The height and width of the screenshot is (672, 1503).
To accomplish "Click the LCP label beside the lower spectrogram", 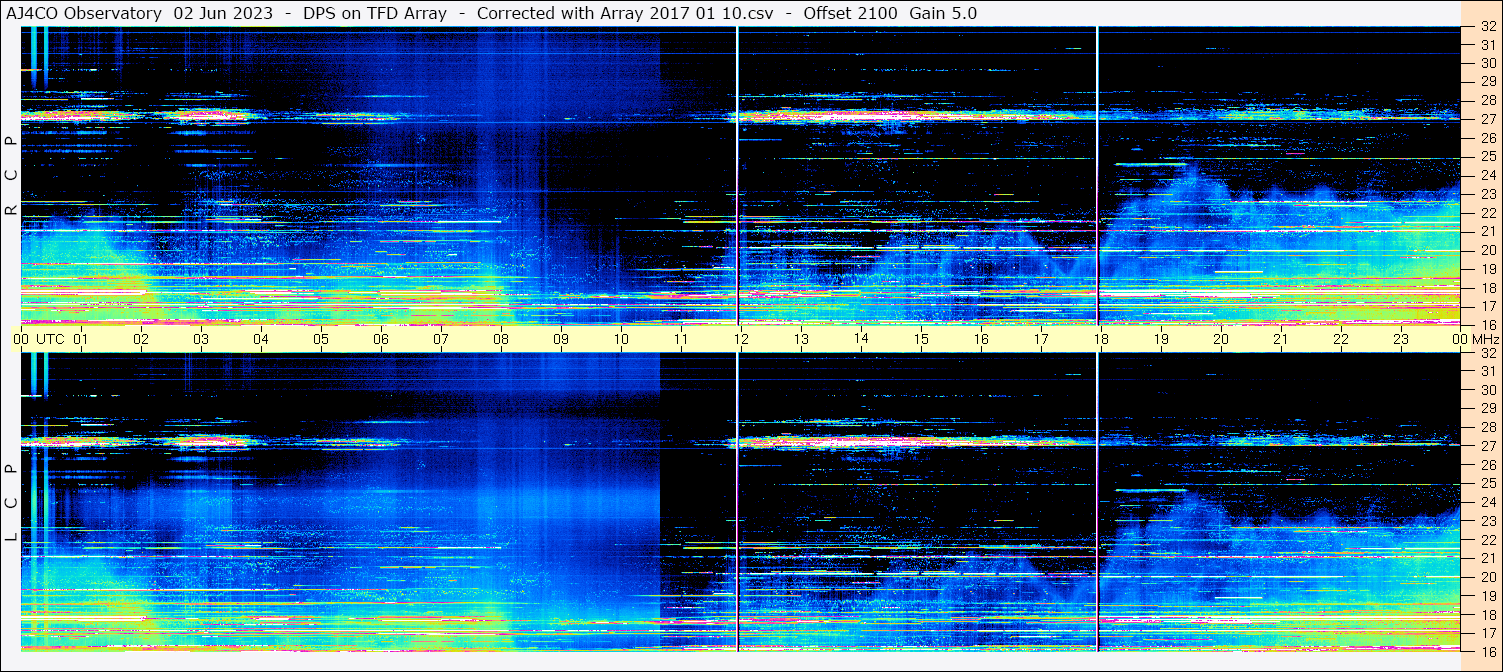I will click(11, 502).
